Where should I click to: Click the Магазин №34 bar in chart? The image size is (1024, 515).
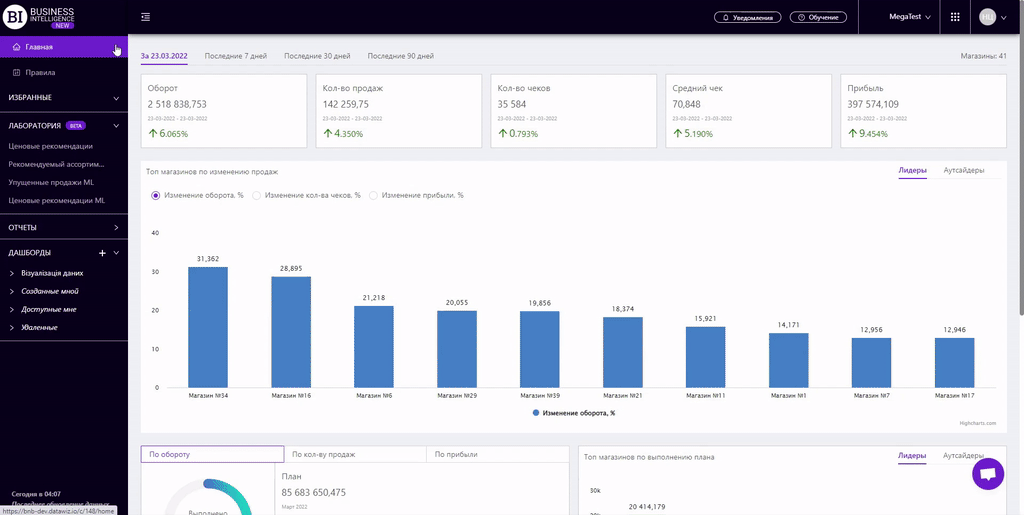[x=208, y=327]
